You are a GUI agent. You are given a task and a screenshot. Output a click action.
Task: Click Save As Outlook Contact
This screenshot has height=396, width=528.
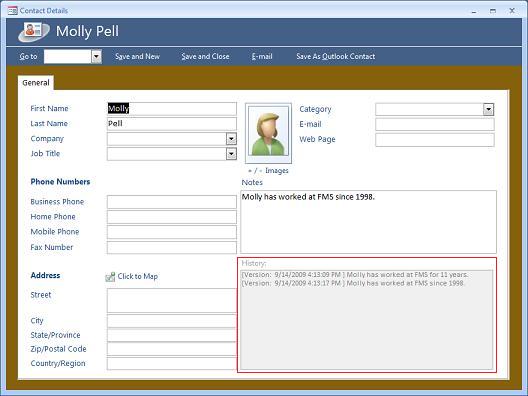[336, 57]
